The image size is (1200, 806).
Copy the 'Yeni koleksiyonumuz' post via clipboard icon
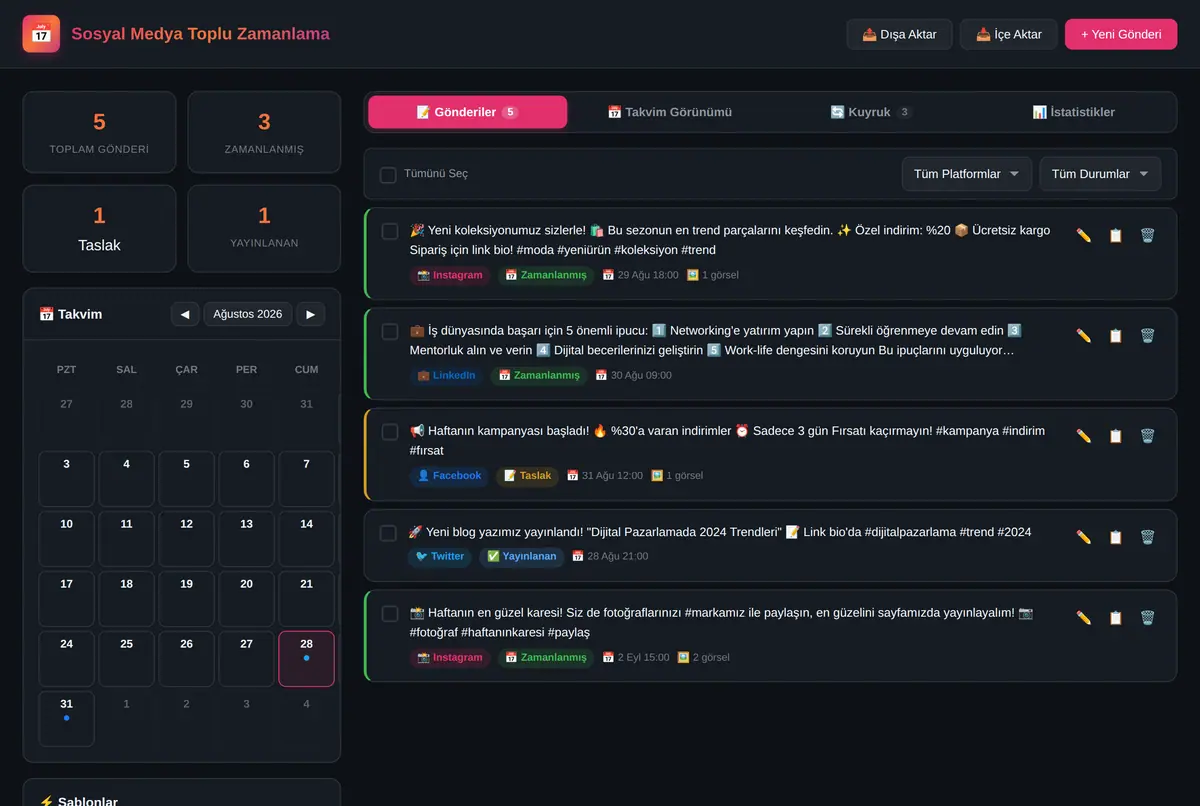tap(1115, 236)
